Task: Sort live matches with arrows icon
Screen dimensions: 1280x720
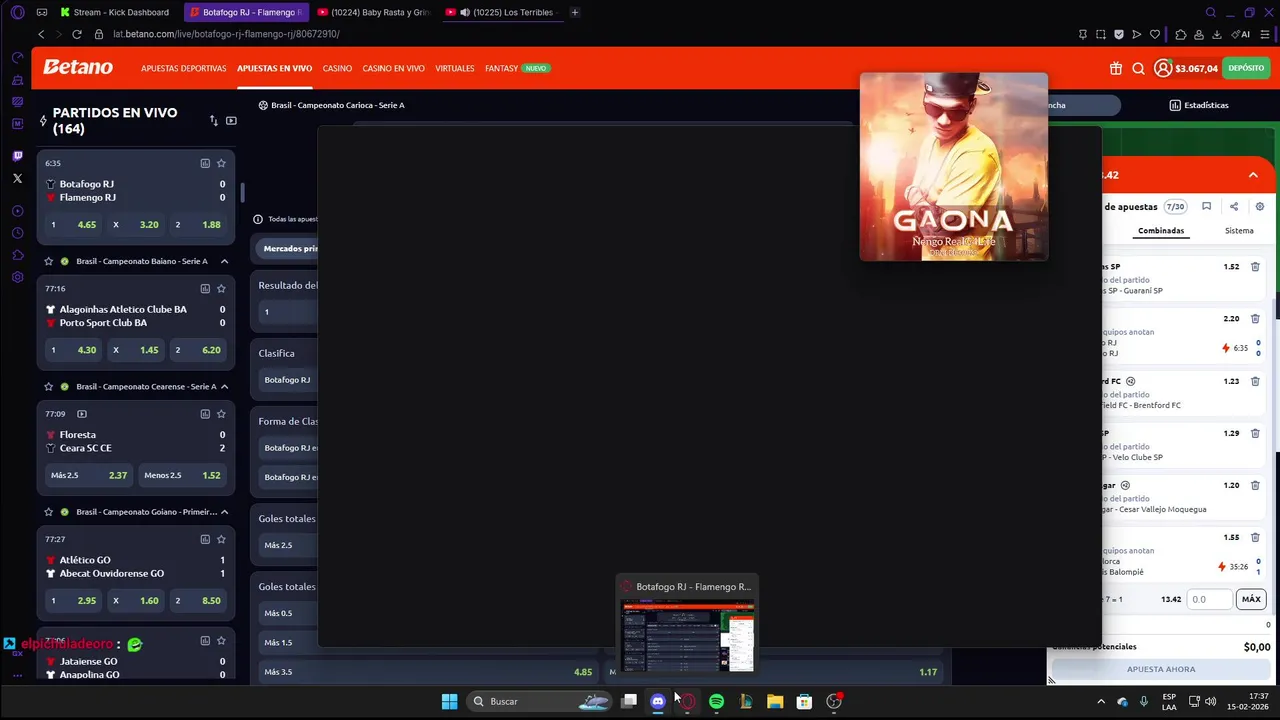Action: [213, 121]
